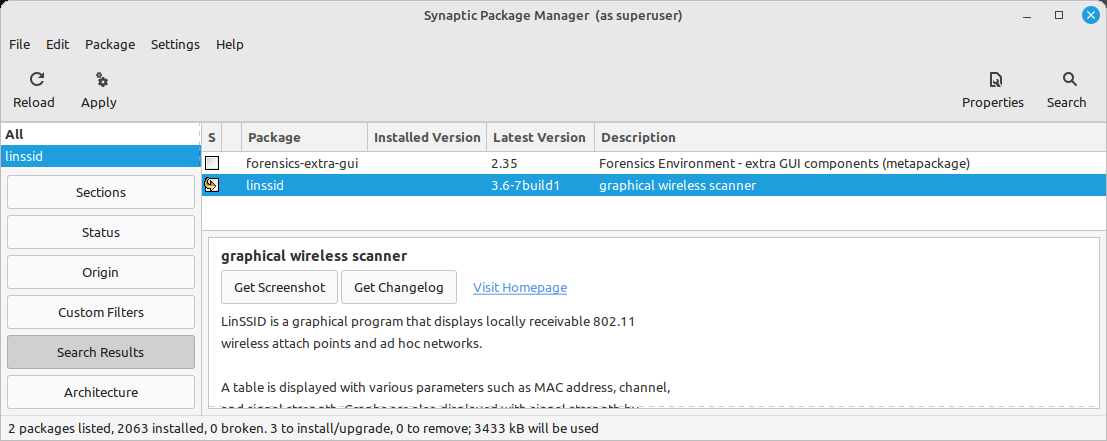
Task: Click Get Screenshot button
Action: point(279,287)
